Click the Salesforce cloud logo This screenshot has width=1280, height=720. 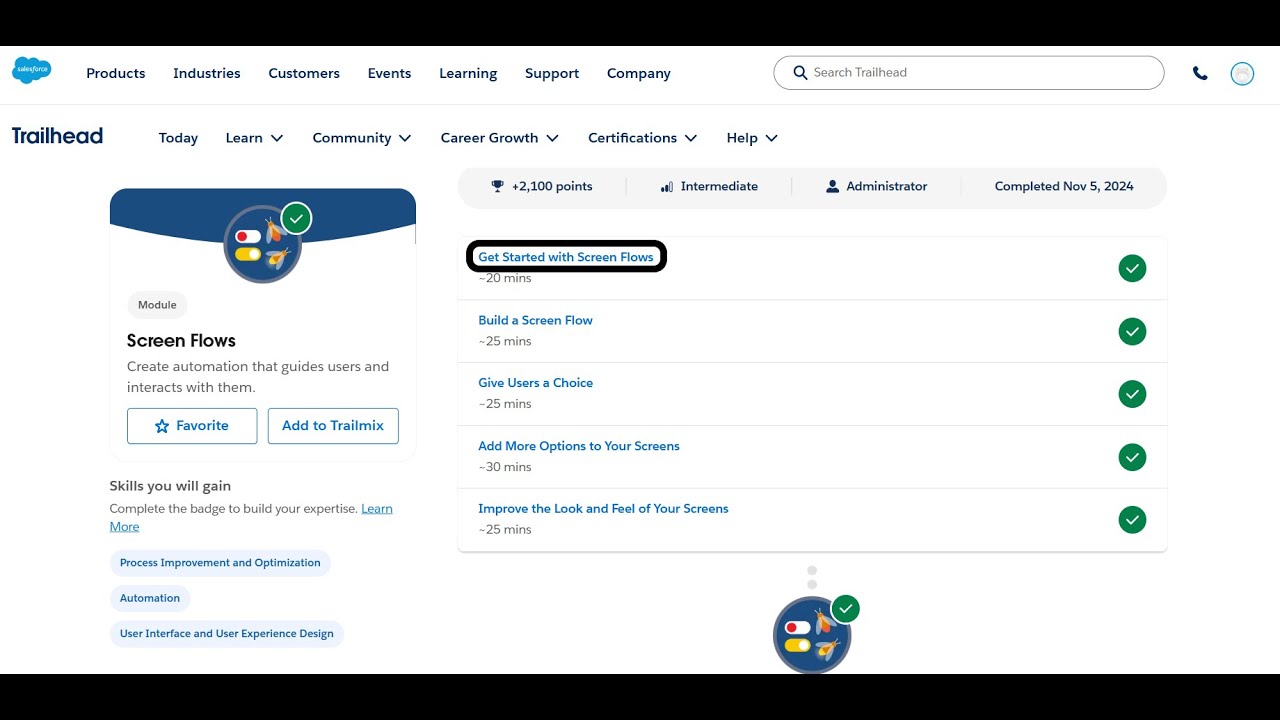31,70
